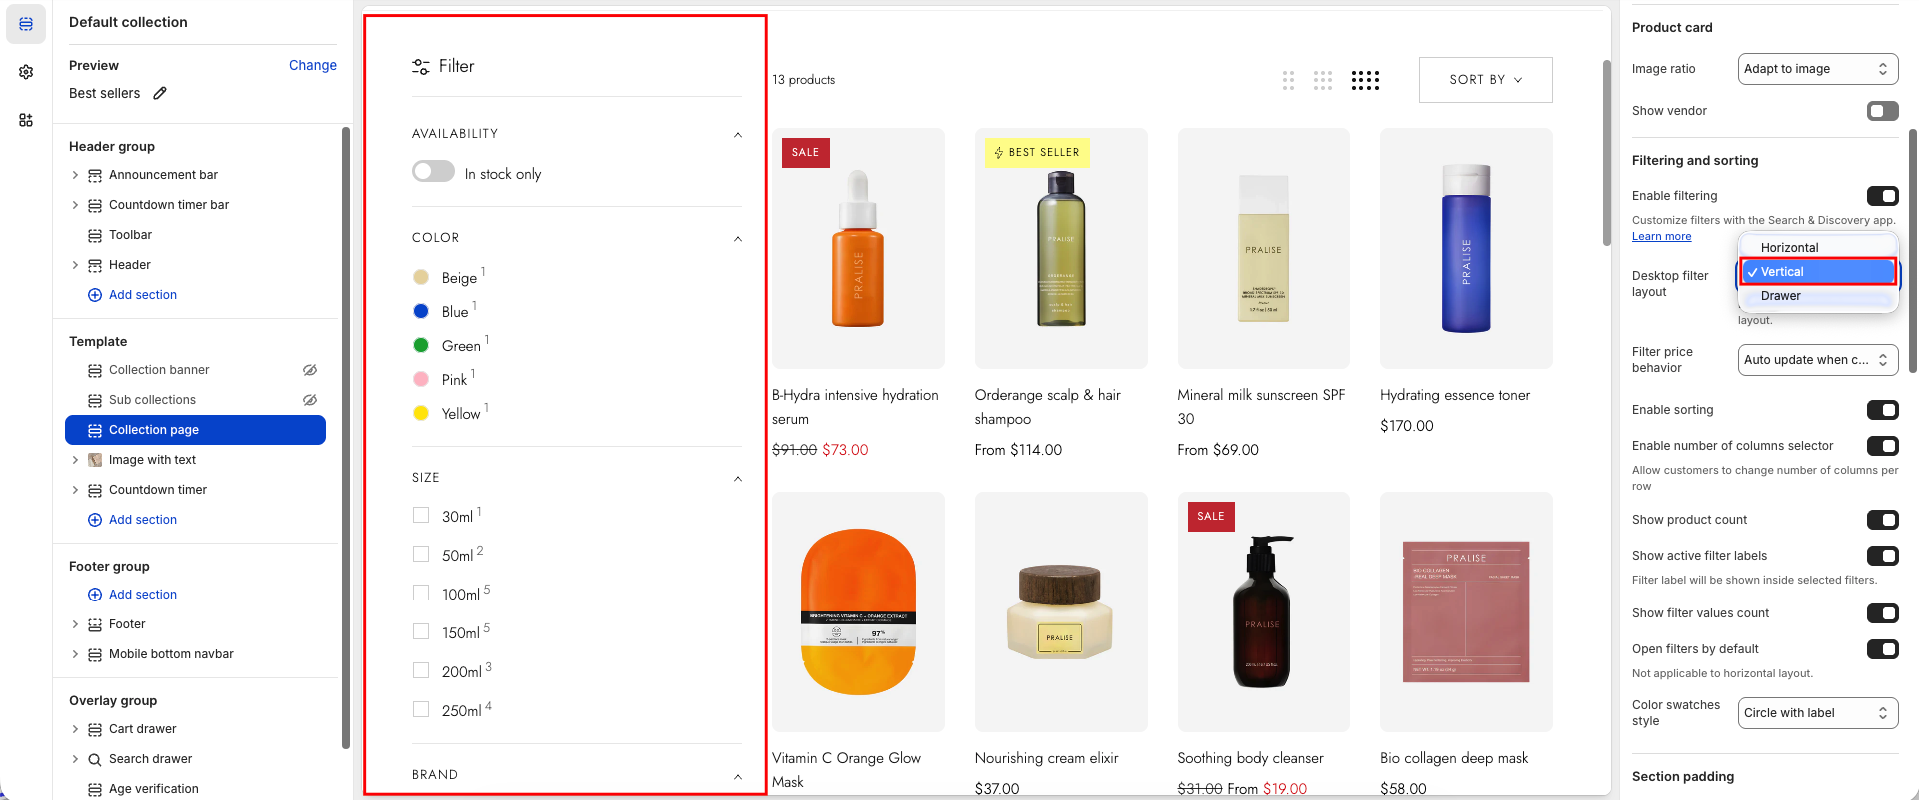Open theme settings gear icon
Viewport: 1919px width, 800px height.
pos(26,72)
